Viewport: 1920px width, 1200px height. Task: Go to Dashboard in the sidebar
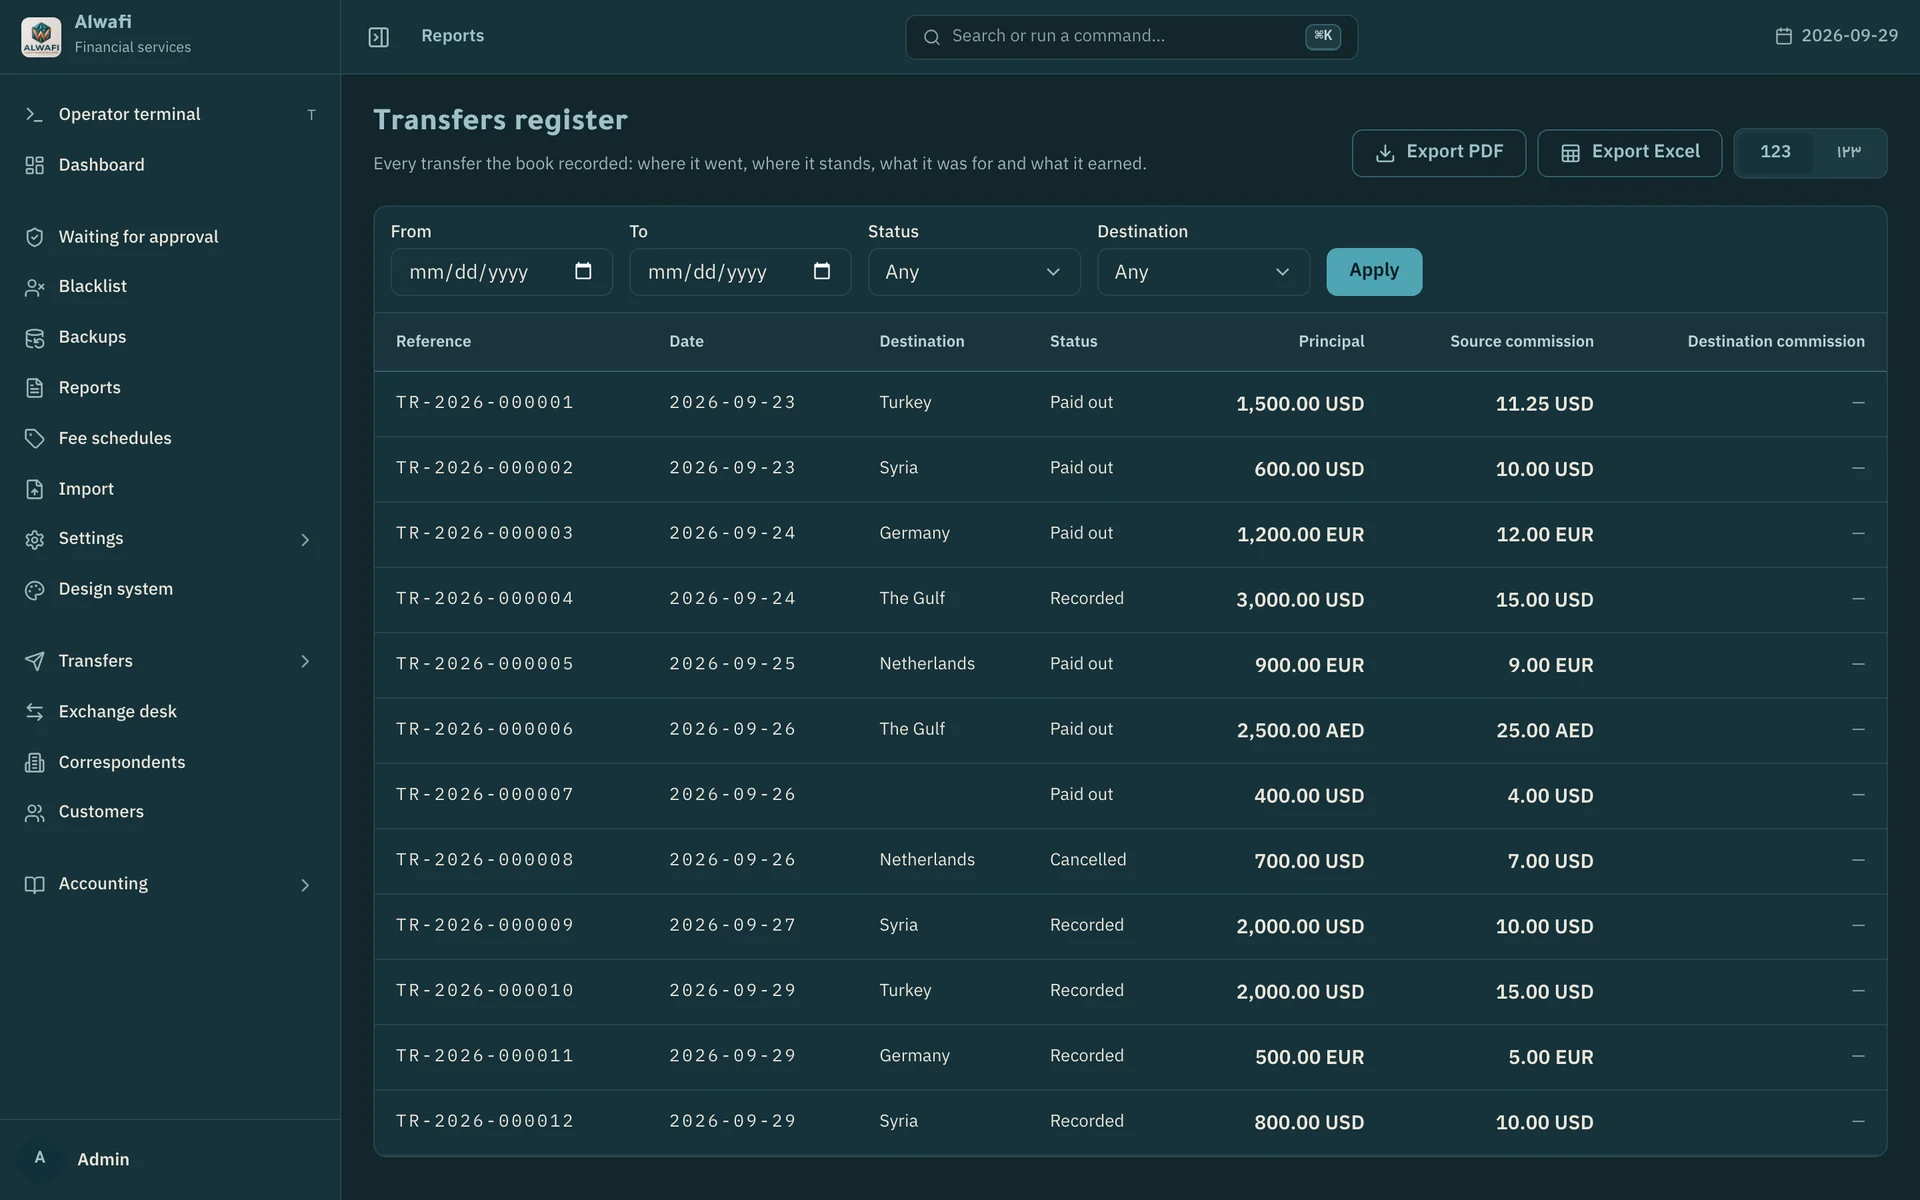click(x=170, y=165)
